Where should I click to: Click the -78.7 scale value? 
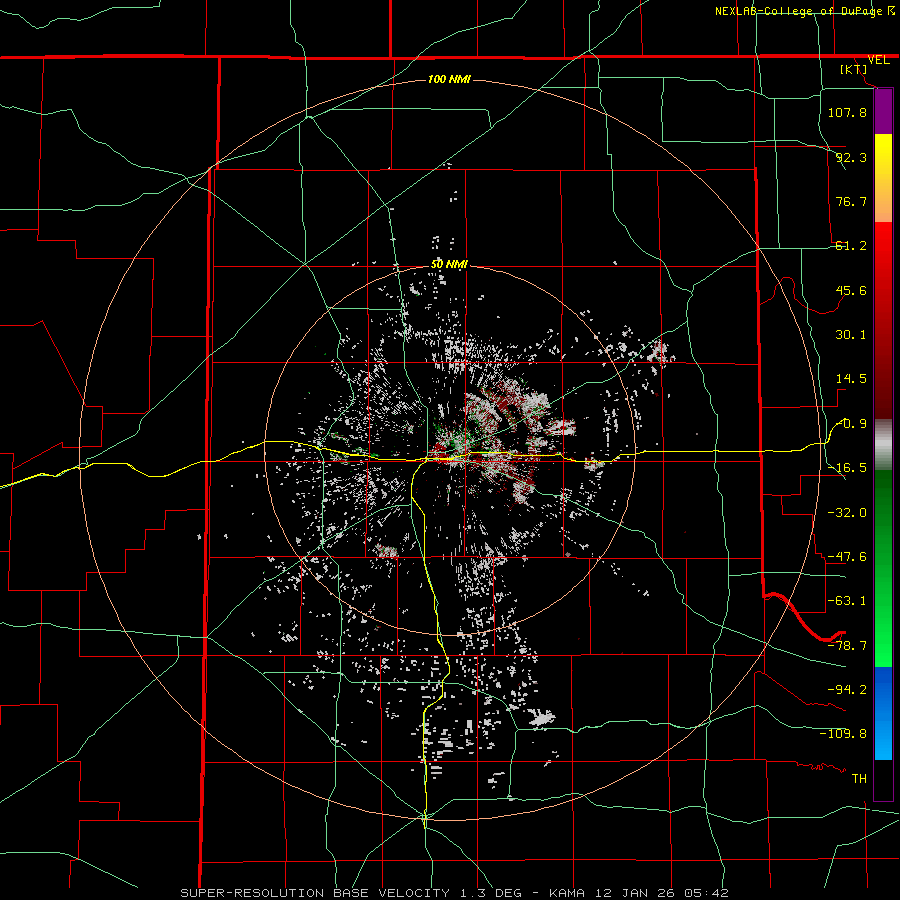click(847, 646)
